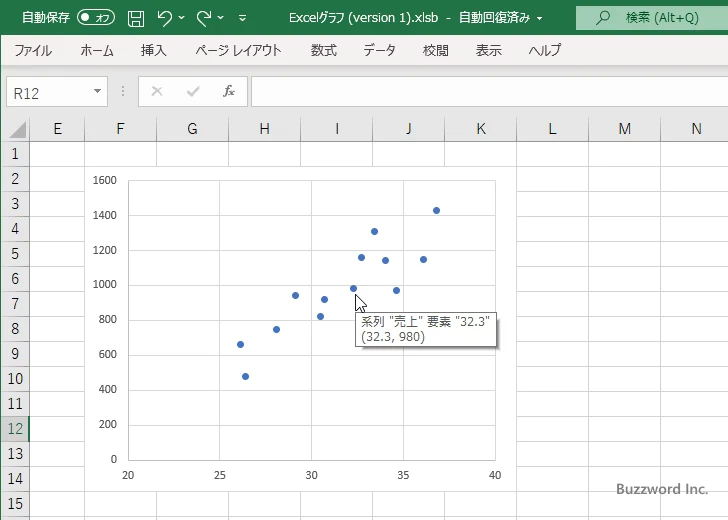Click the horizontal axis label 25
728x520 pixels.
(220, 475)
